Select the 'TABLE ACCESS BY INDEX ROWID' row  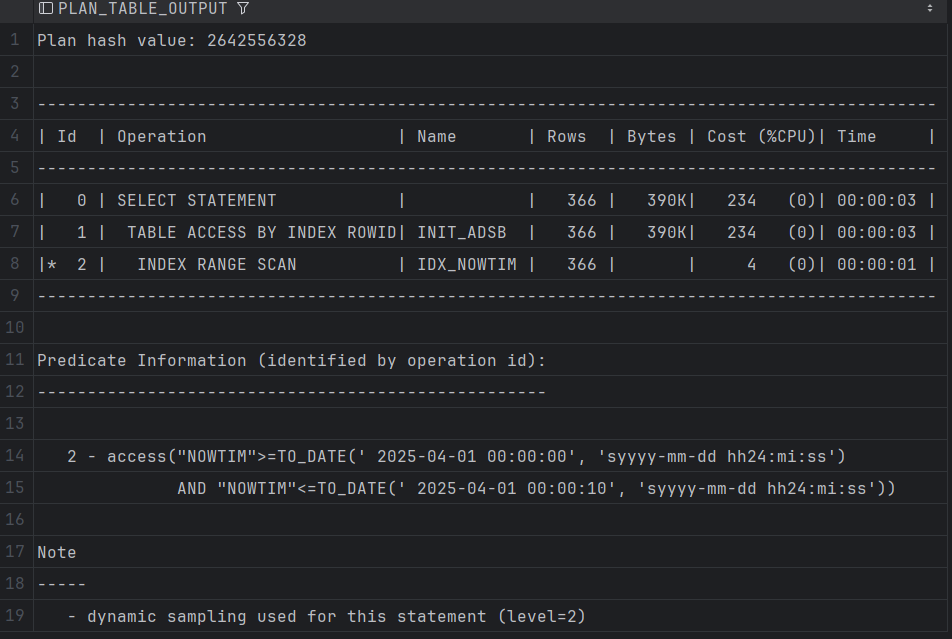pos(490,232)
